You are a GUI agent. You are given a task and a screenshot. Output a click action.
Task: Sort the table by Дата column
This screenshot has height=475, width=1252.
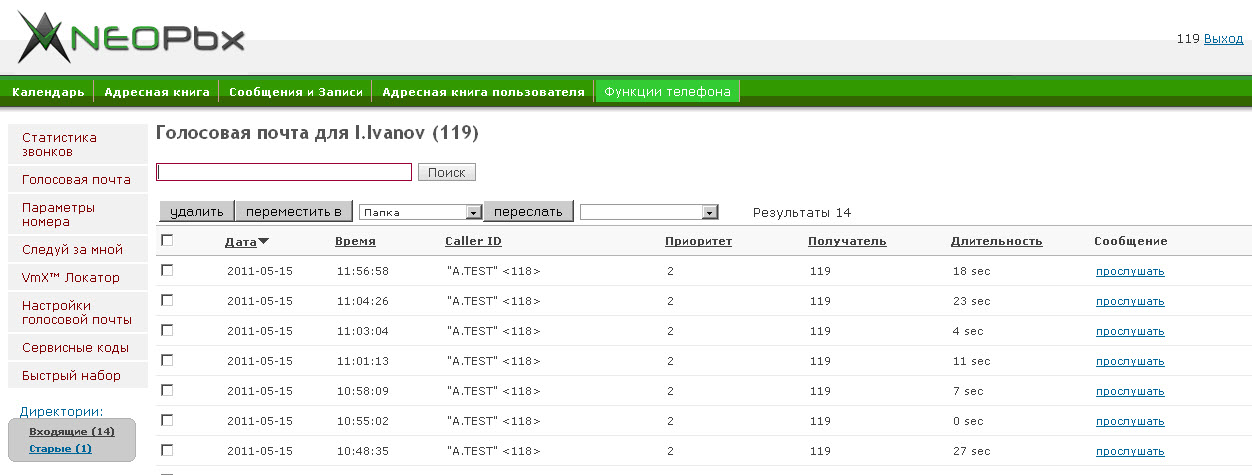(x=241, y=241)
